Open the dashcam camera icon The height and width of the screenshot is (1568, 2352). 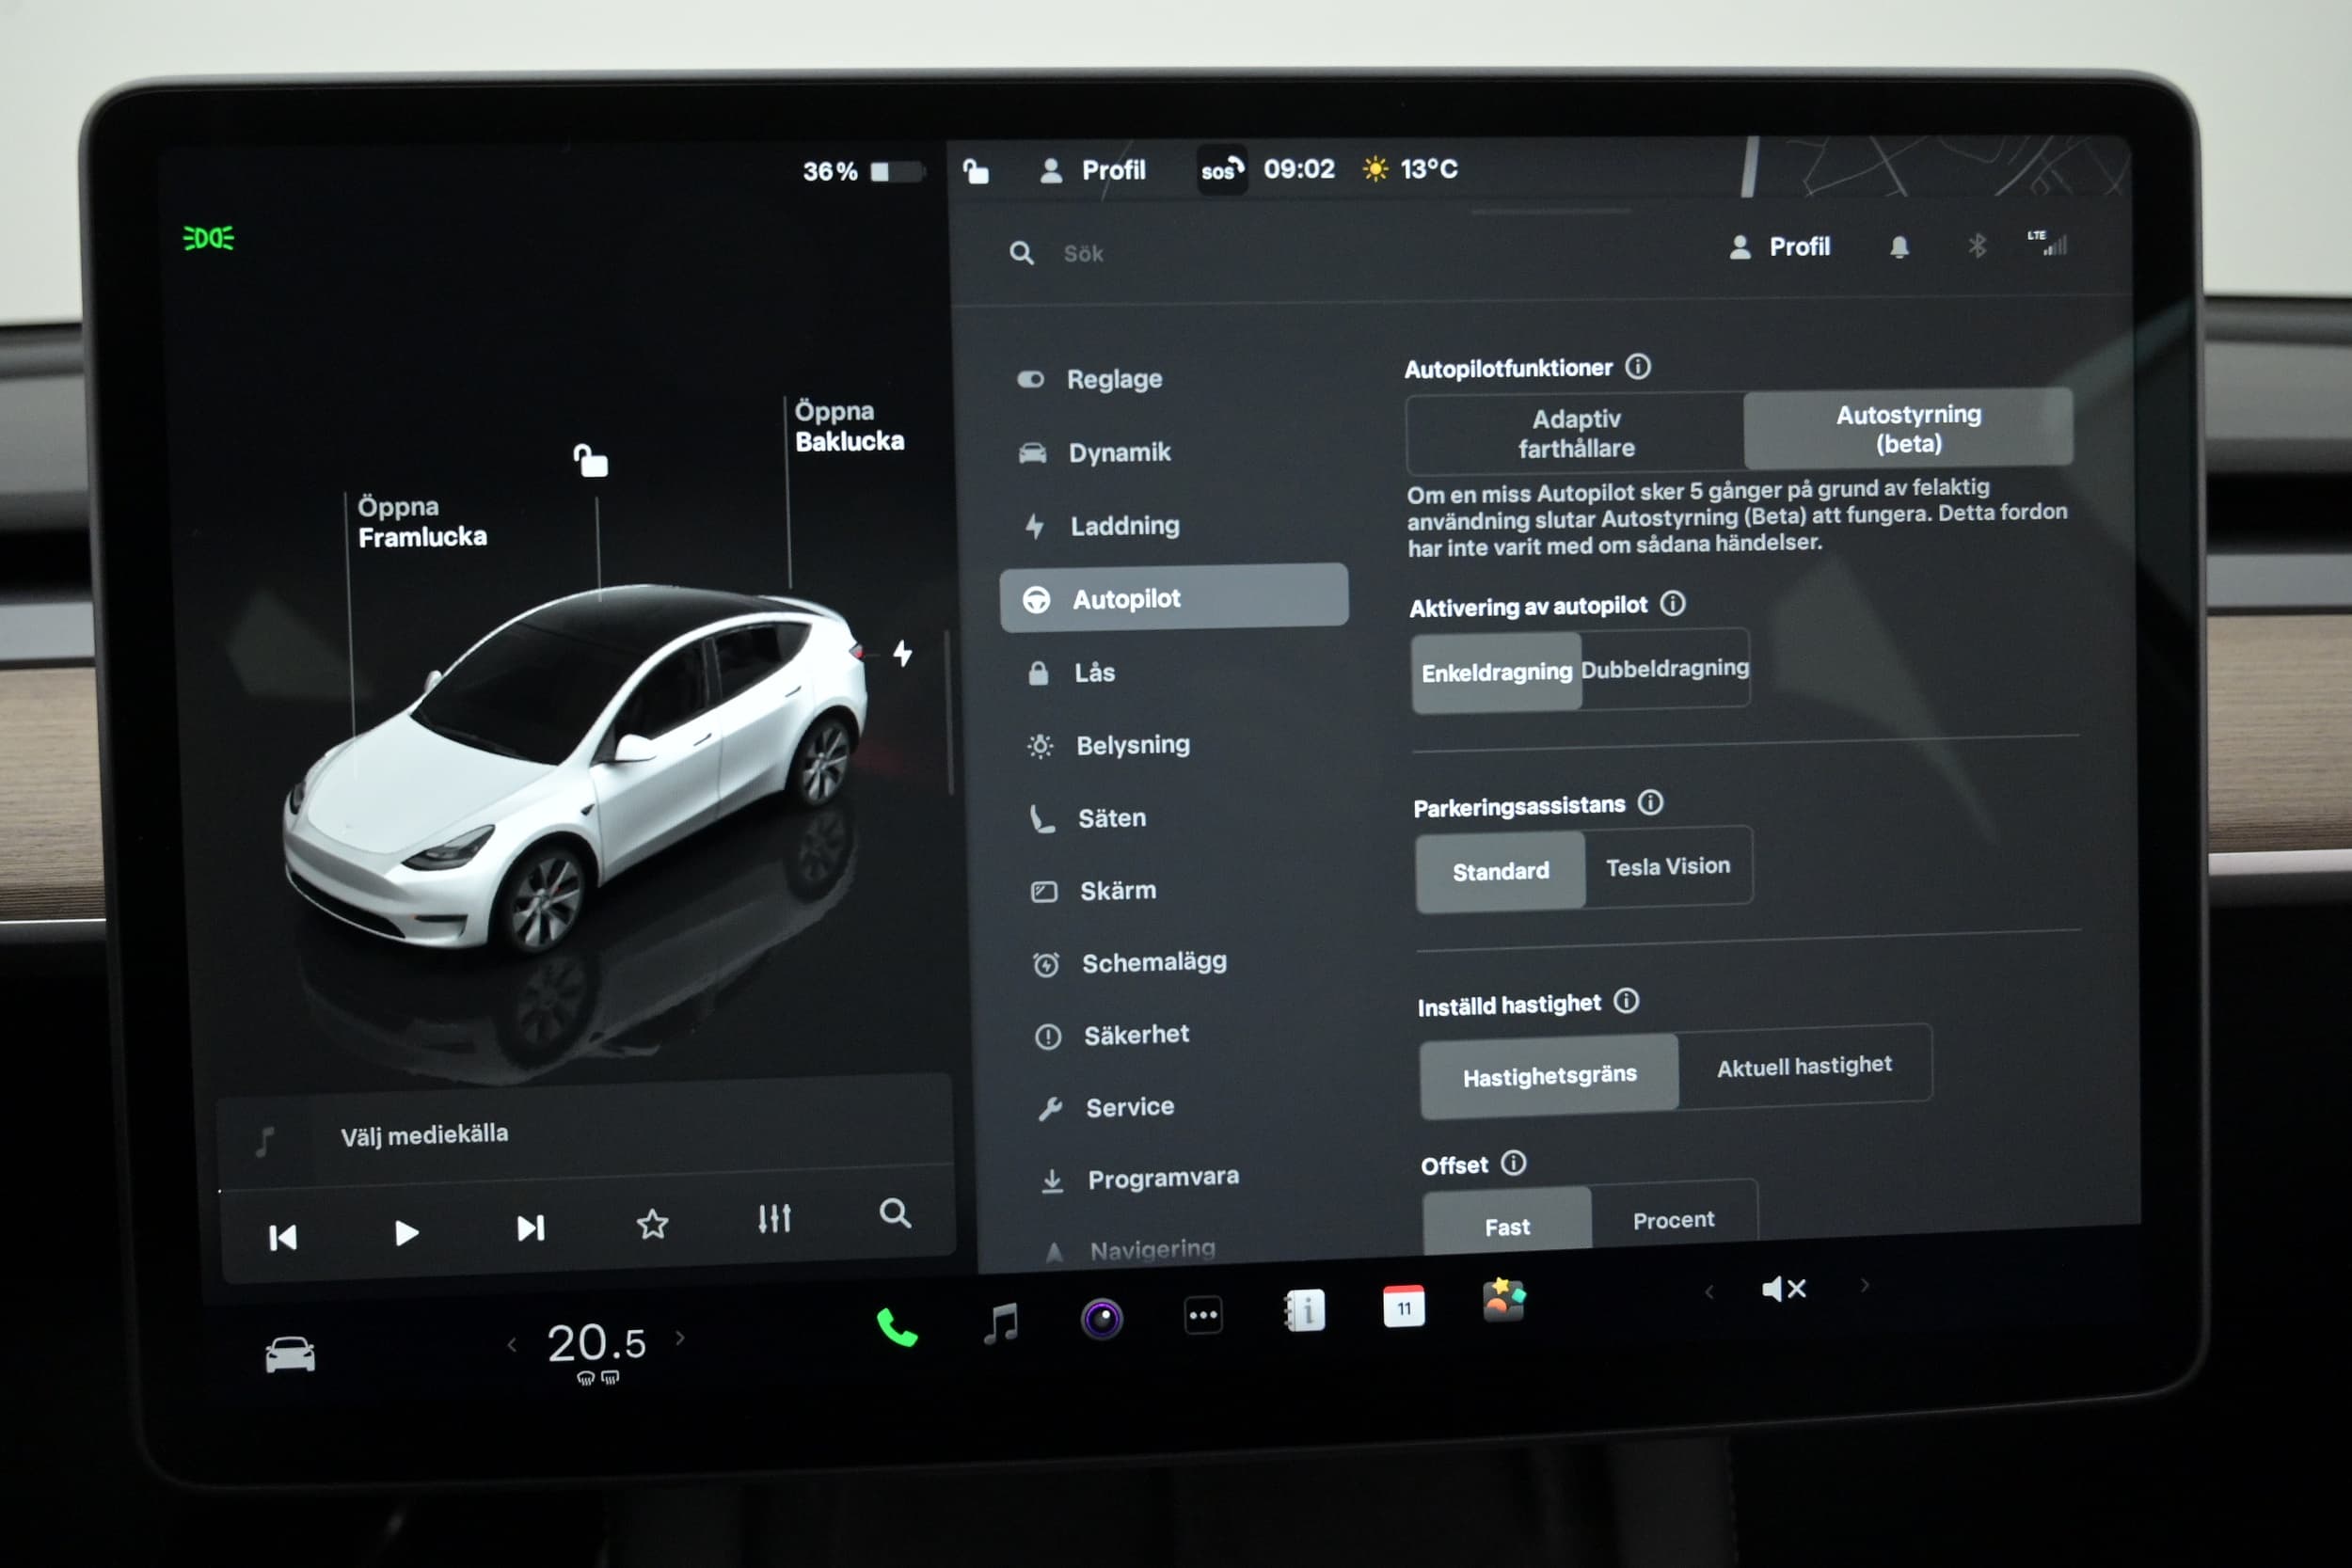[x=1101, y=1319]
